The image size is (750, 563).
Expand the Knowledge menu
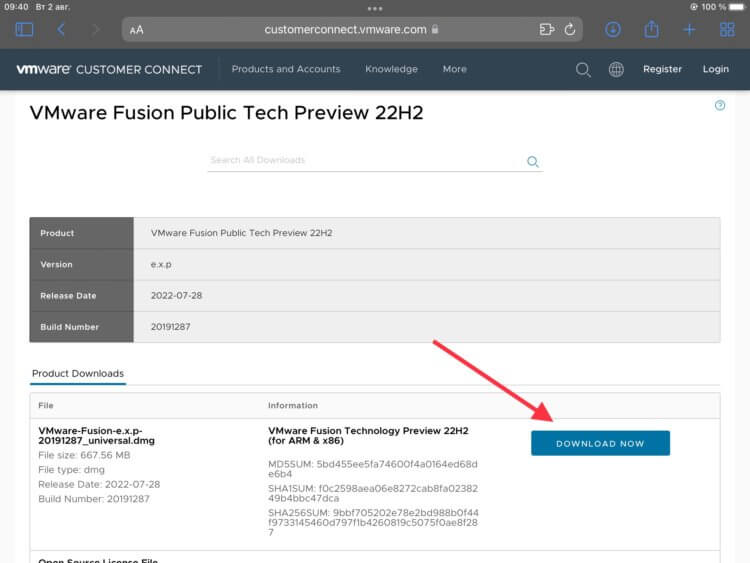[x=391, y=69]
